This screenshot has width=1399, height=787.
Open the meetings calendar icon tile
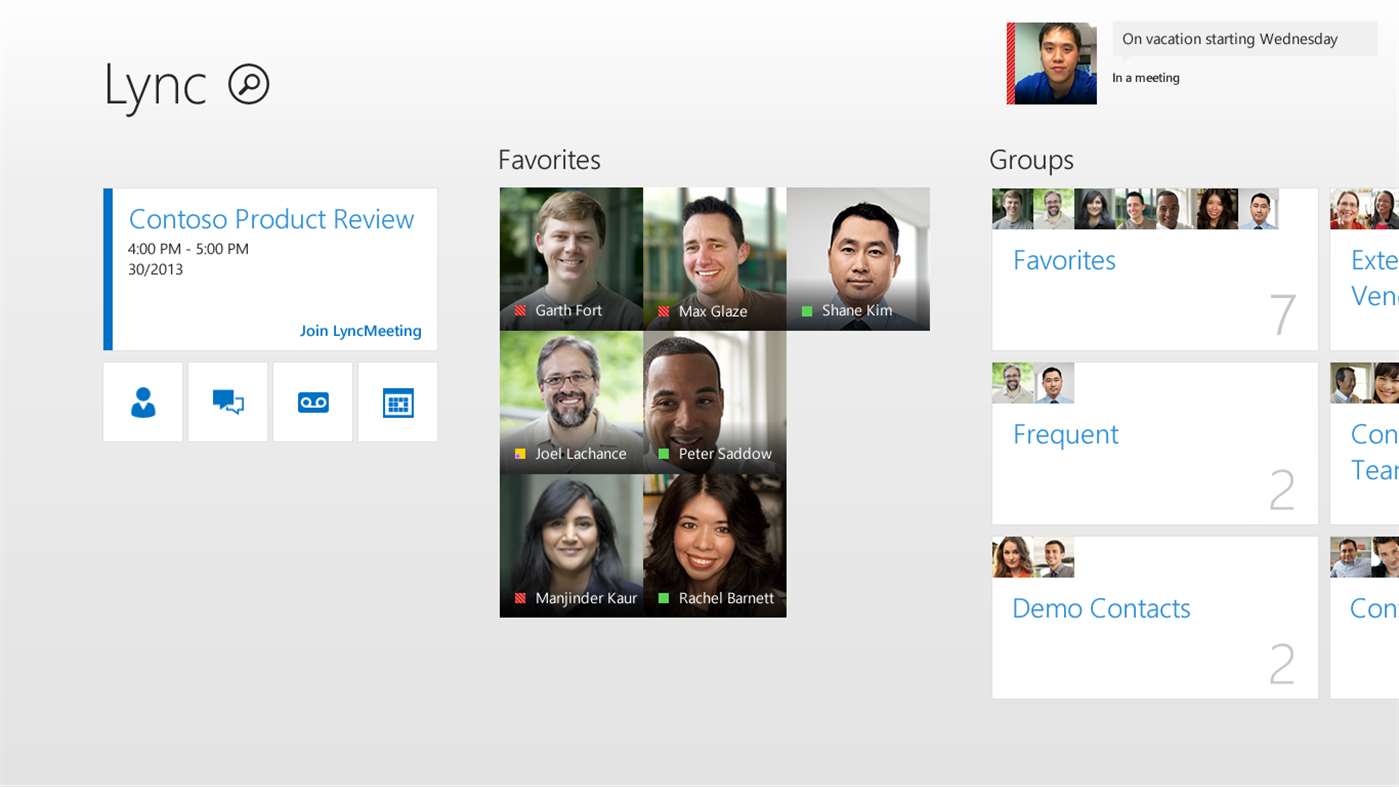[398, 402]
